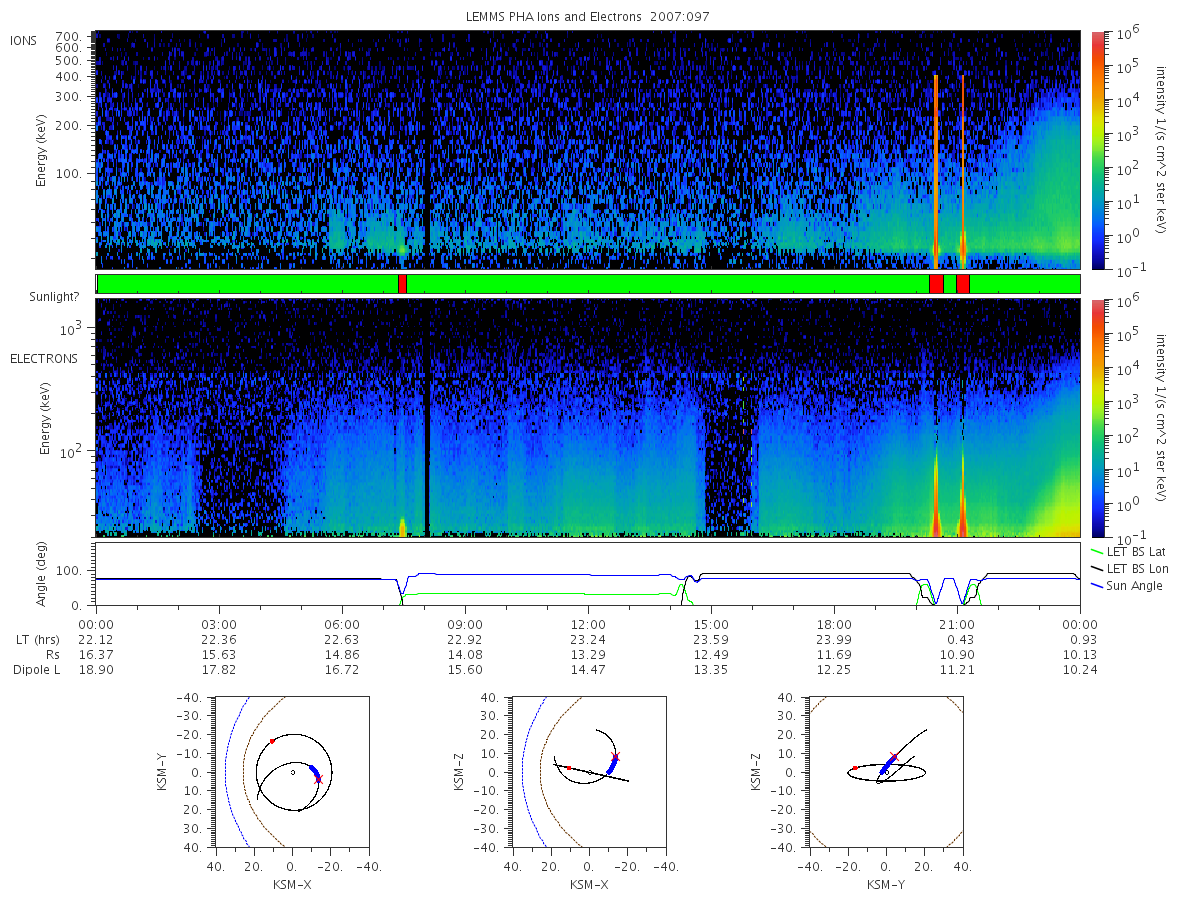Click the IONS panel label
The image size is (1200, 900).
click(x=25, y=40)
